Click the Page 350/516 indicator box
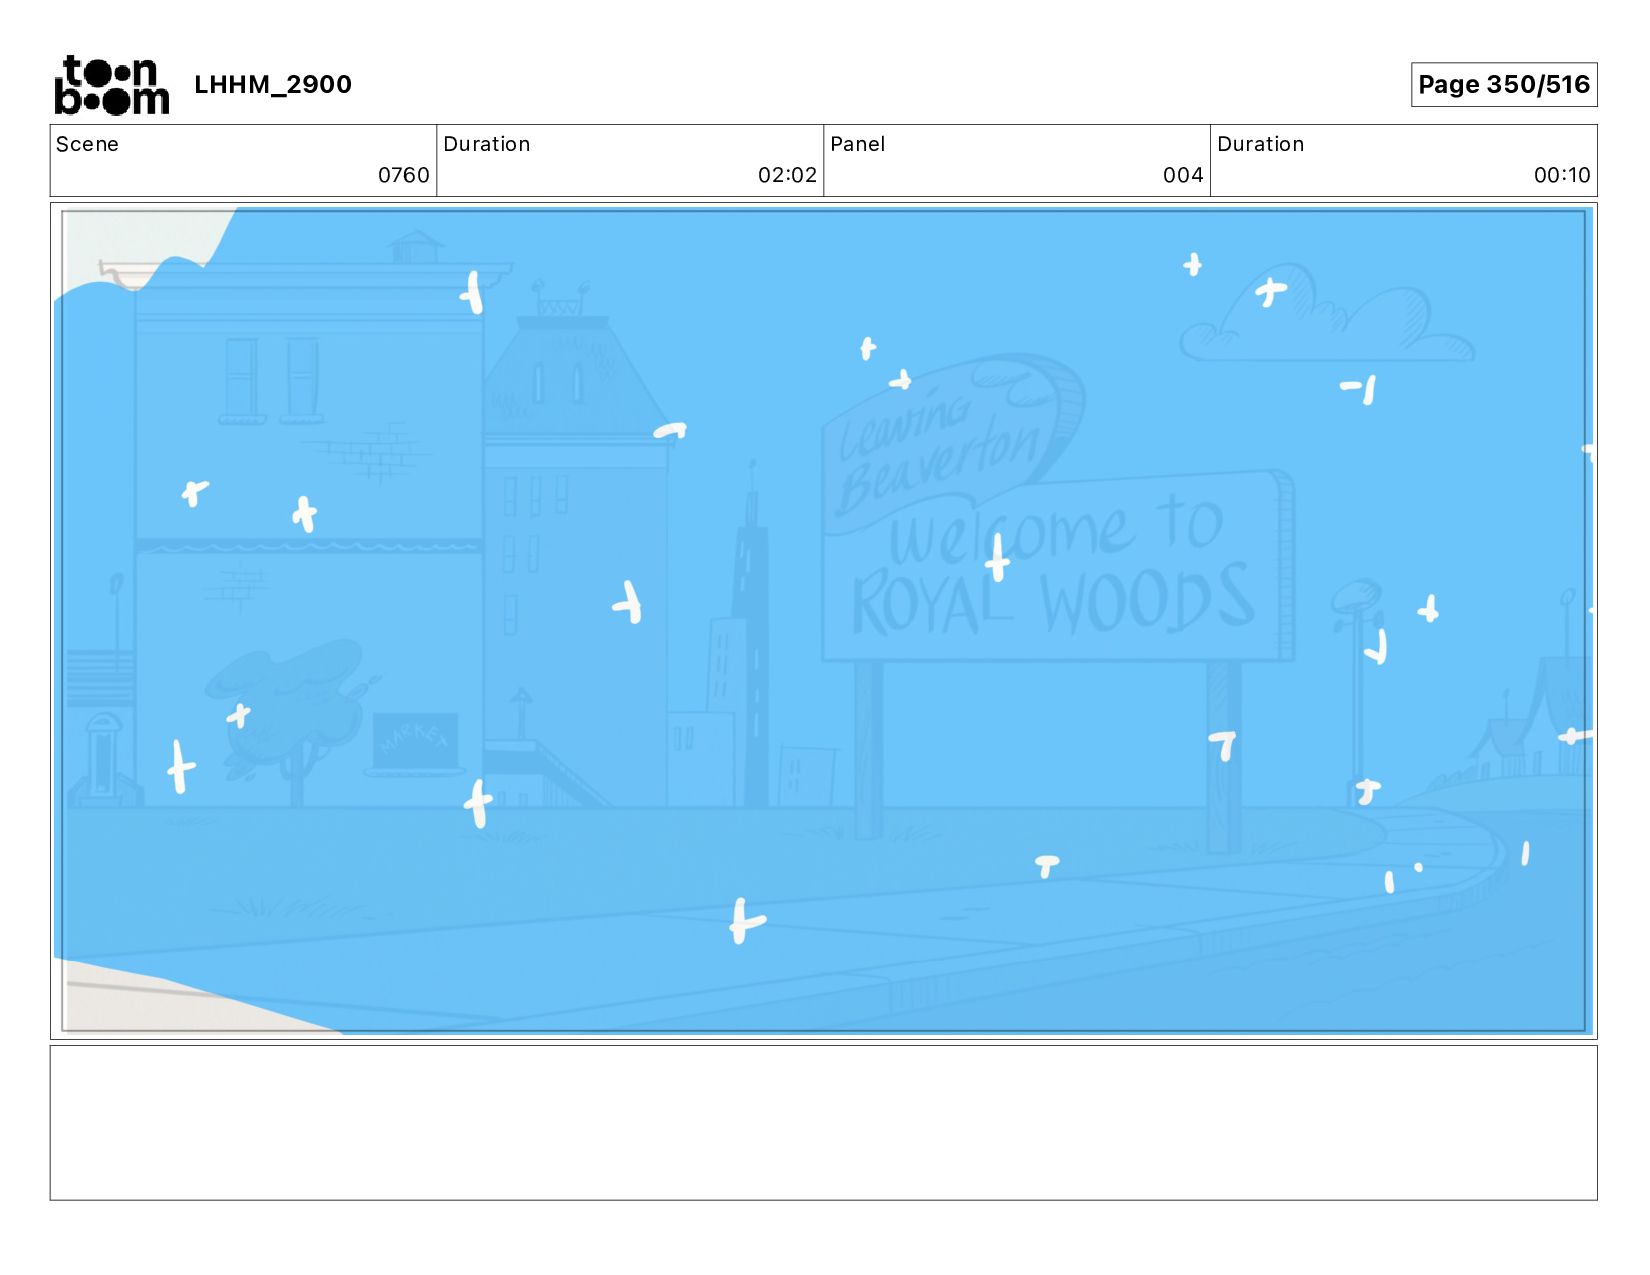 [1504, 84]
